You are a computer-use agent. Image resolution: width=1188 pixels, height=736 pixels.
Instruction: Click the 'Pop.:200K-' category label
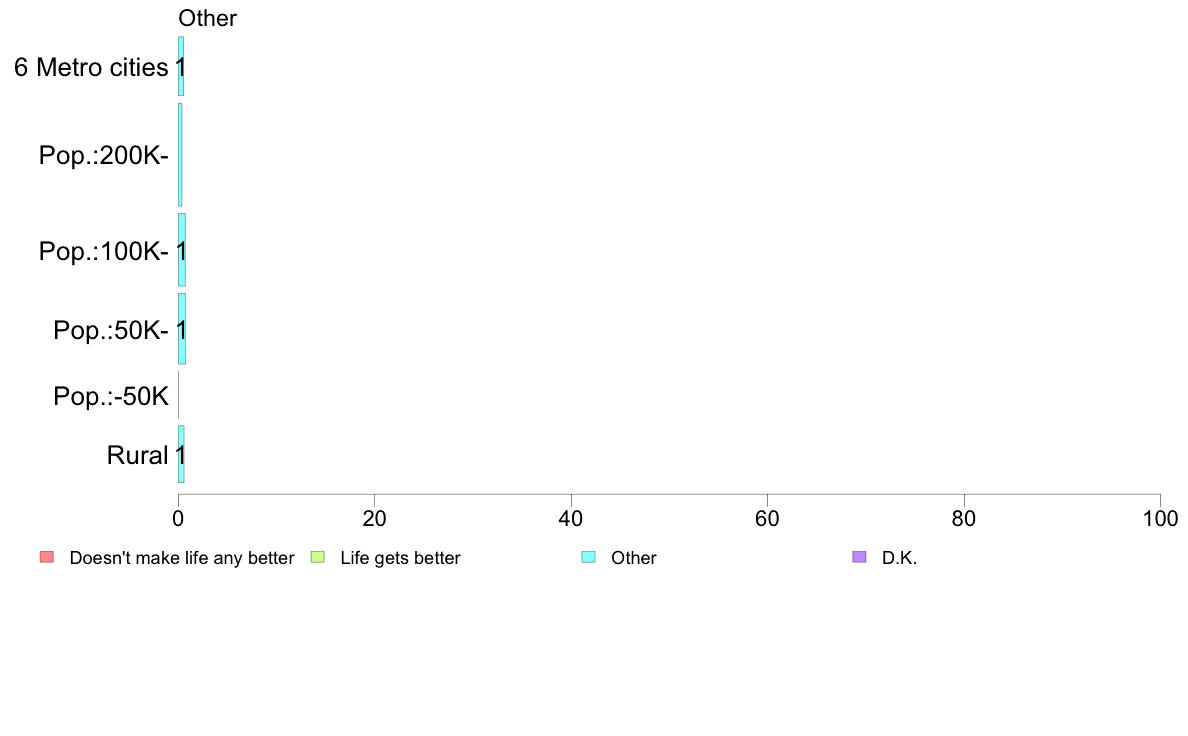tap(104, 155)
